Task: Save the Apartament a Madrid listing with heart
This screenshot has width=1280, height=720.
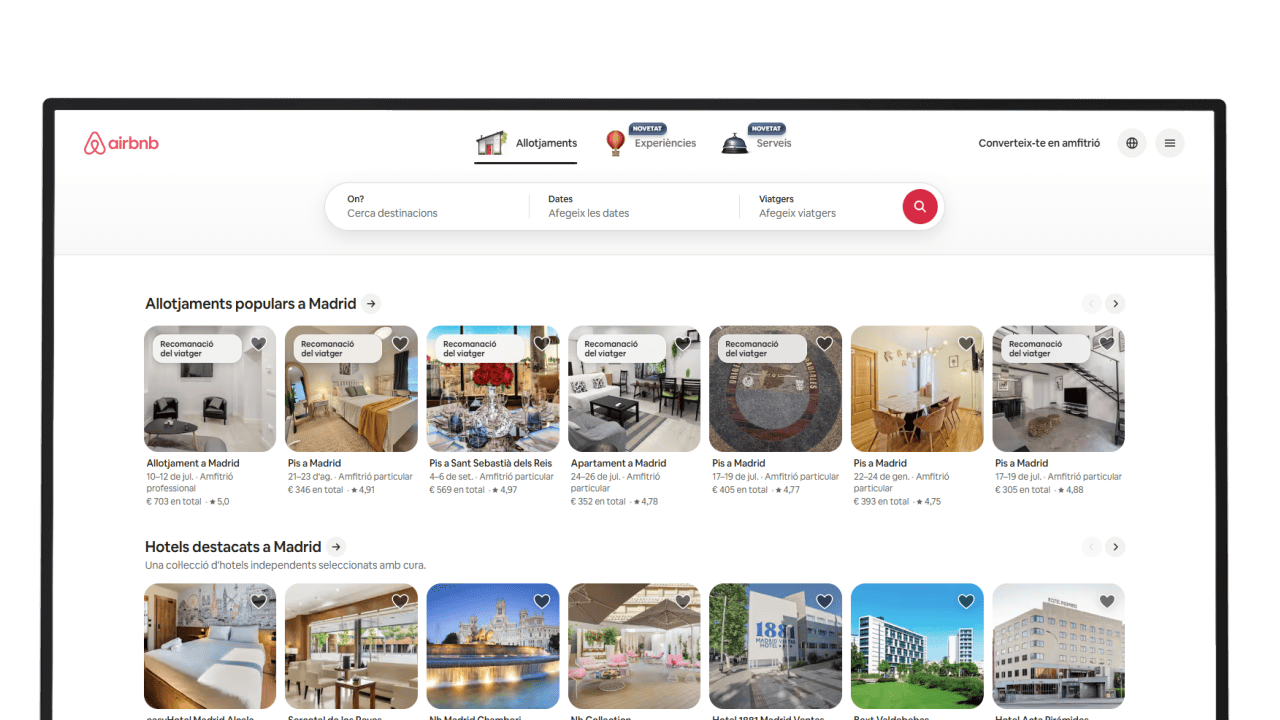Action: click(683, 344)
